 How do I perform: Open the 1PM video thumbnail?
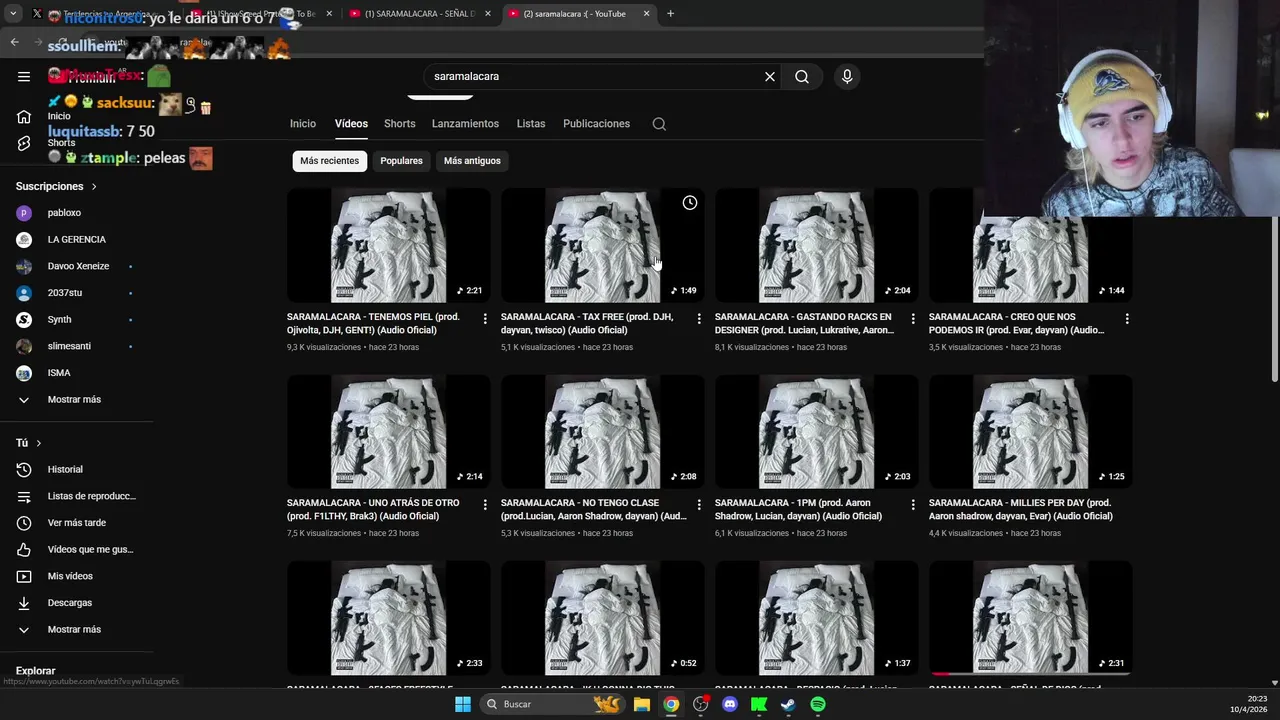[816, 432]
